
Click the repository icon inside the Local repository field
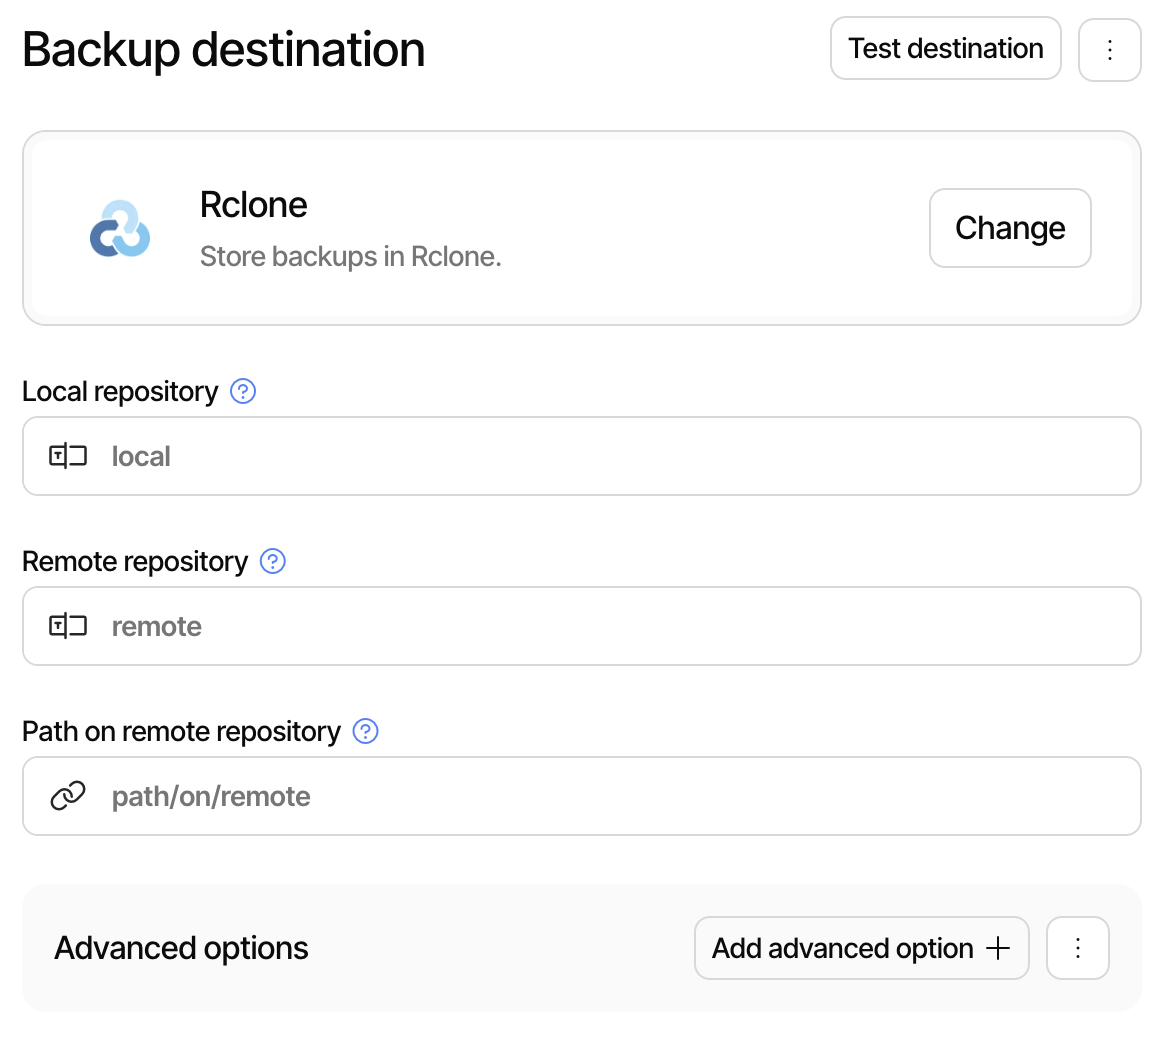67,456
